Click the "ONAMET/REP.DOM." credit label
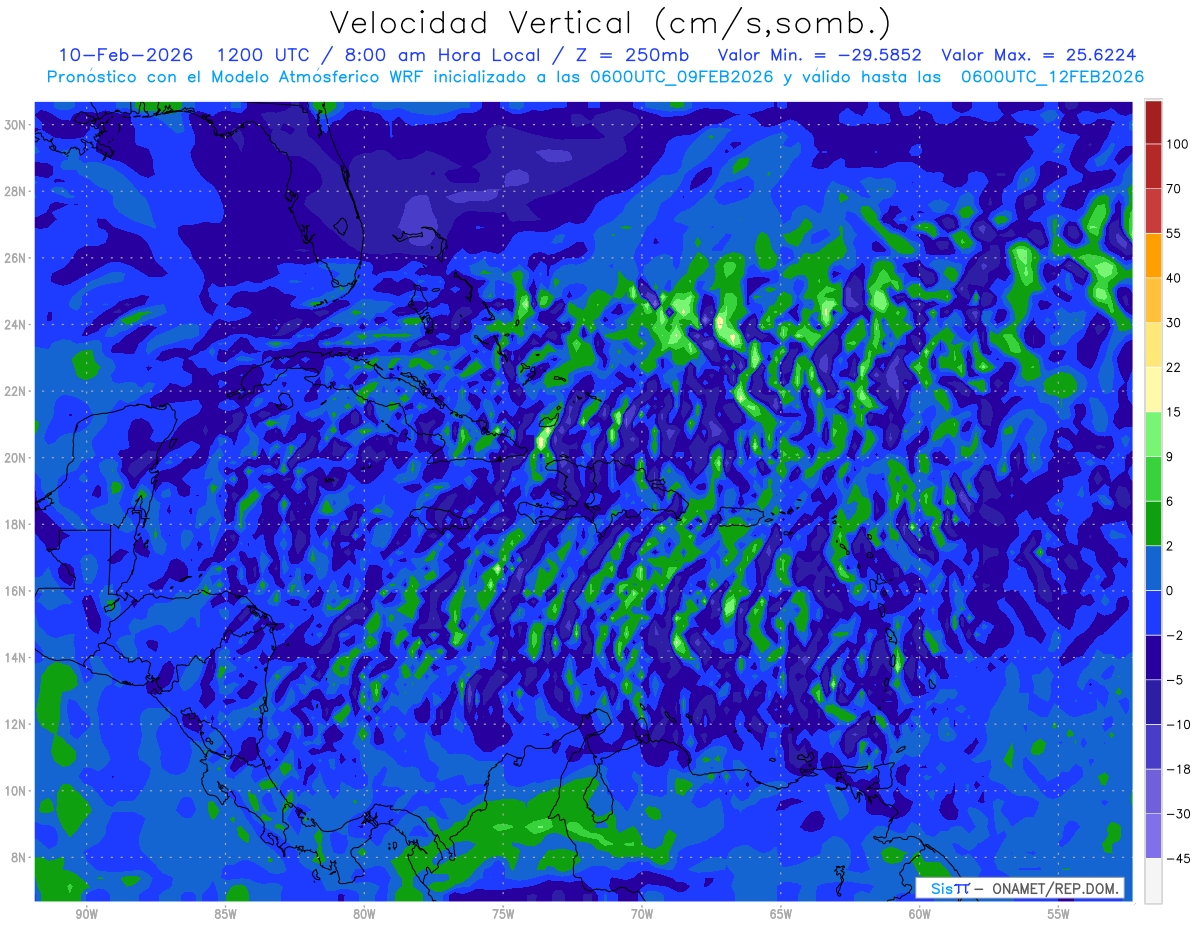Viewport: 1200px width, 927px height. click(1057, 888)
